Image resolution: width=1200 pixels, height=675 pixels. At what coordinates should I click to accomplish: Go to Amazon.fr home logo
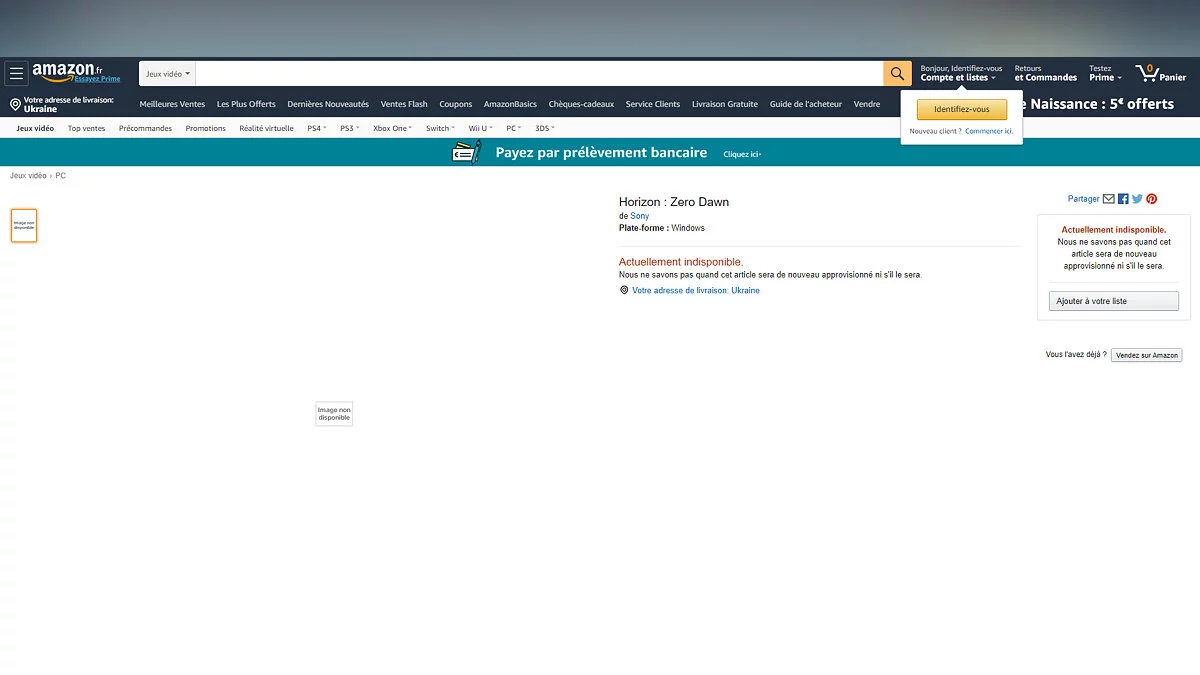pos(67,70)
